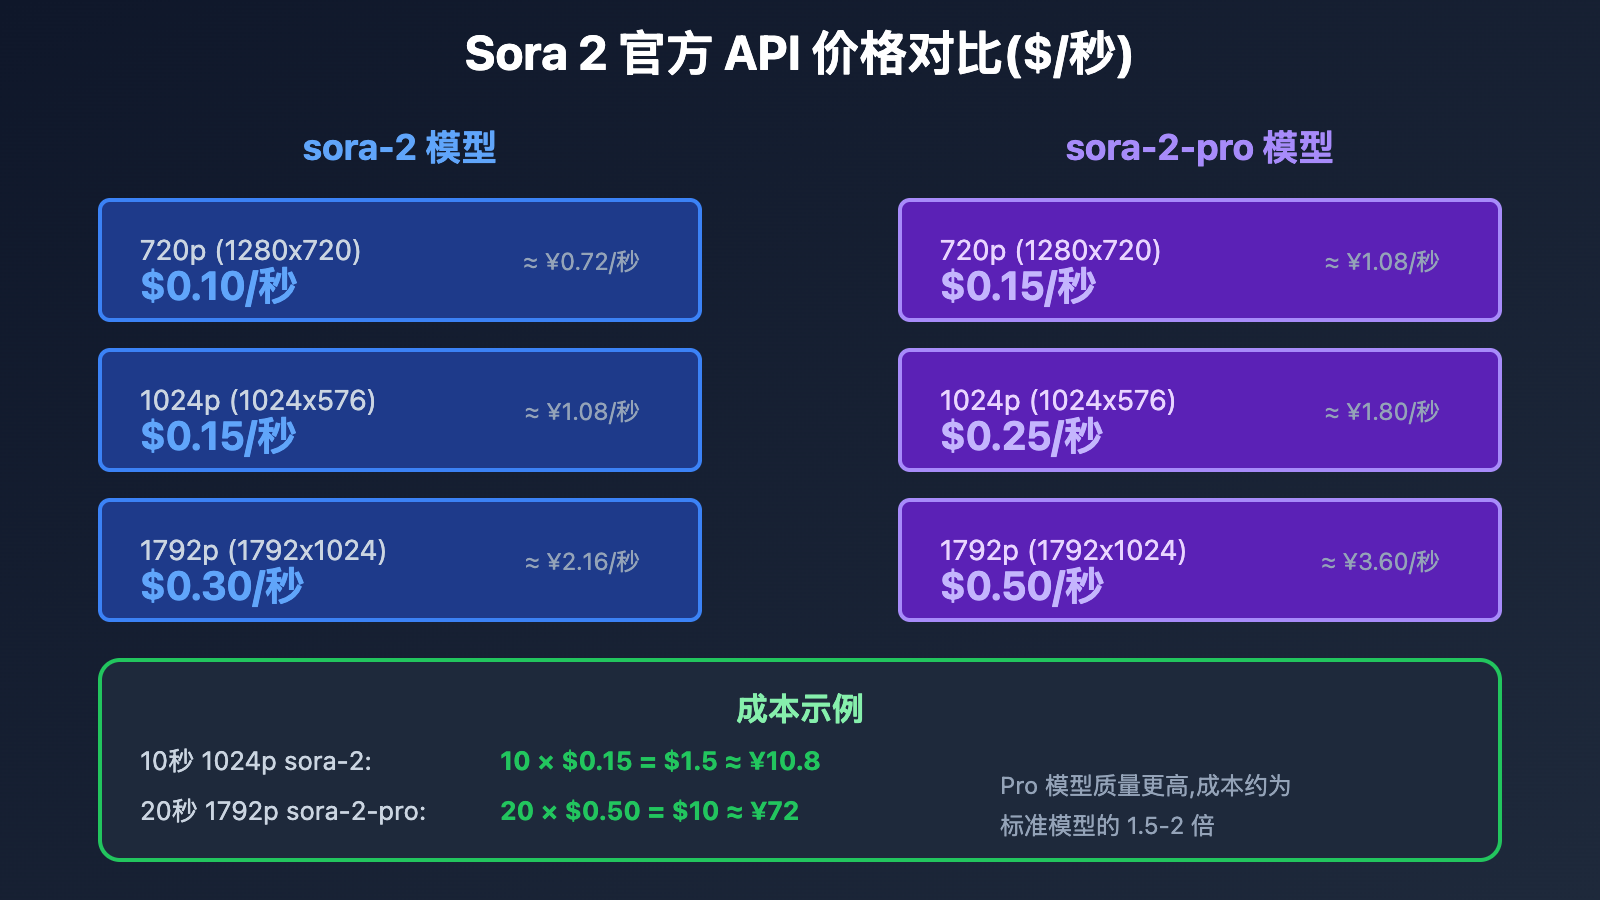This screenshot has height=900, width=1600.
Task: Click the "10秒 1024p sora-2:" example label
Action: tap(256, 761)
